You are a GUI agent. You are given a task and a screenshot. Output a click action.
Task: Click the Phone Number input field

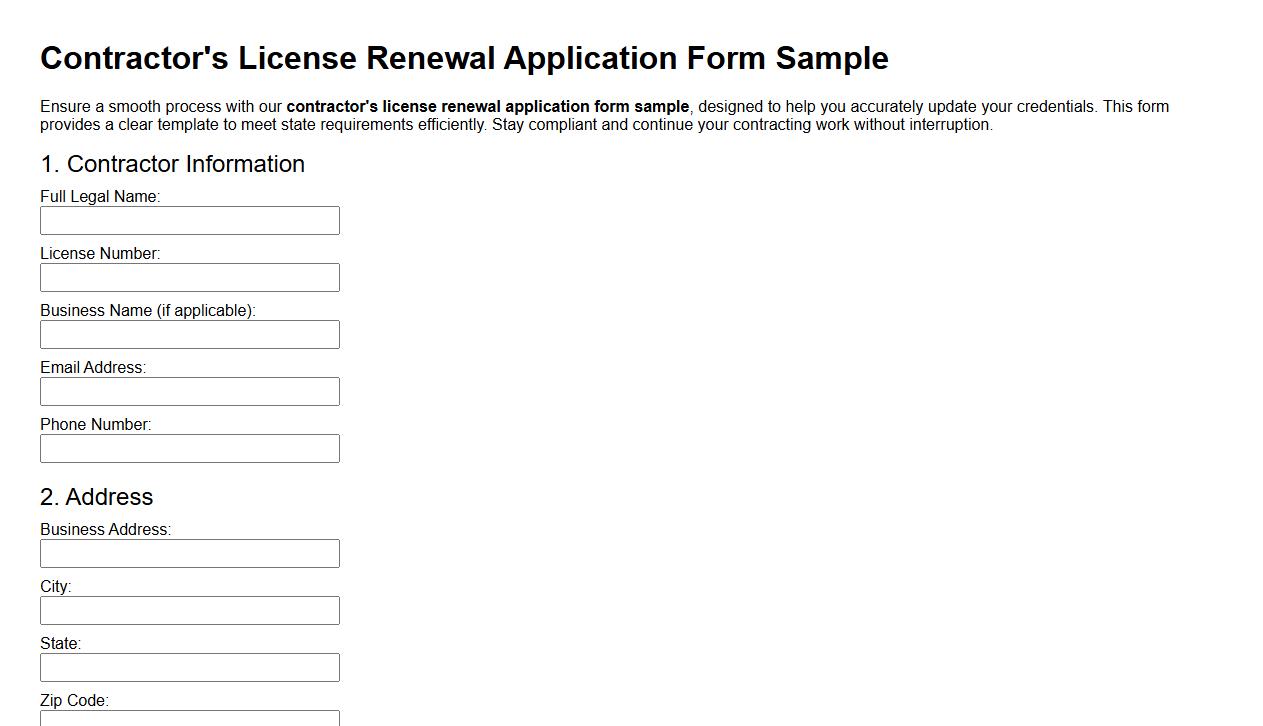pyautogui.click(x=189, y=448)
